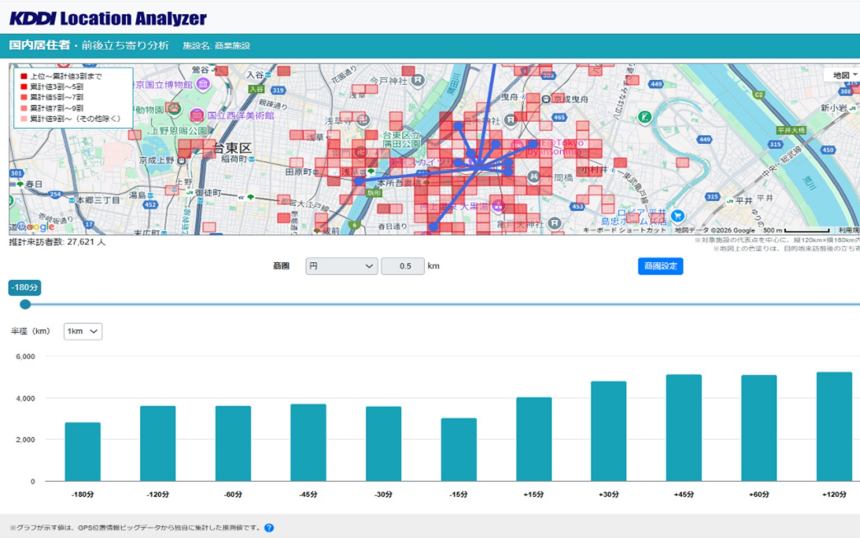
Task: Click the 累計値9割～ legend swatch
Action: [x=24, y=118]
